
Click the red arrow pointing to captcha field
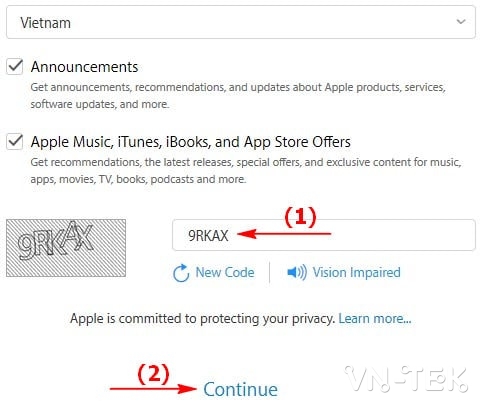pos(284,234)
